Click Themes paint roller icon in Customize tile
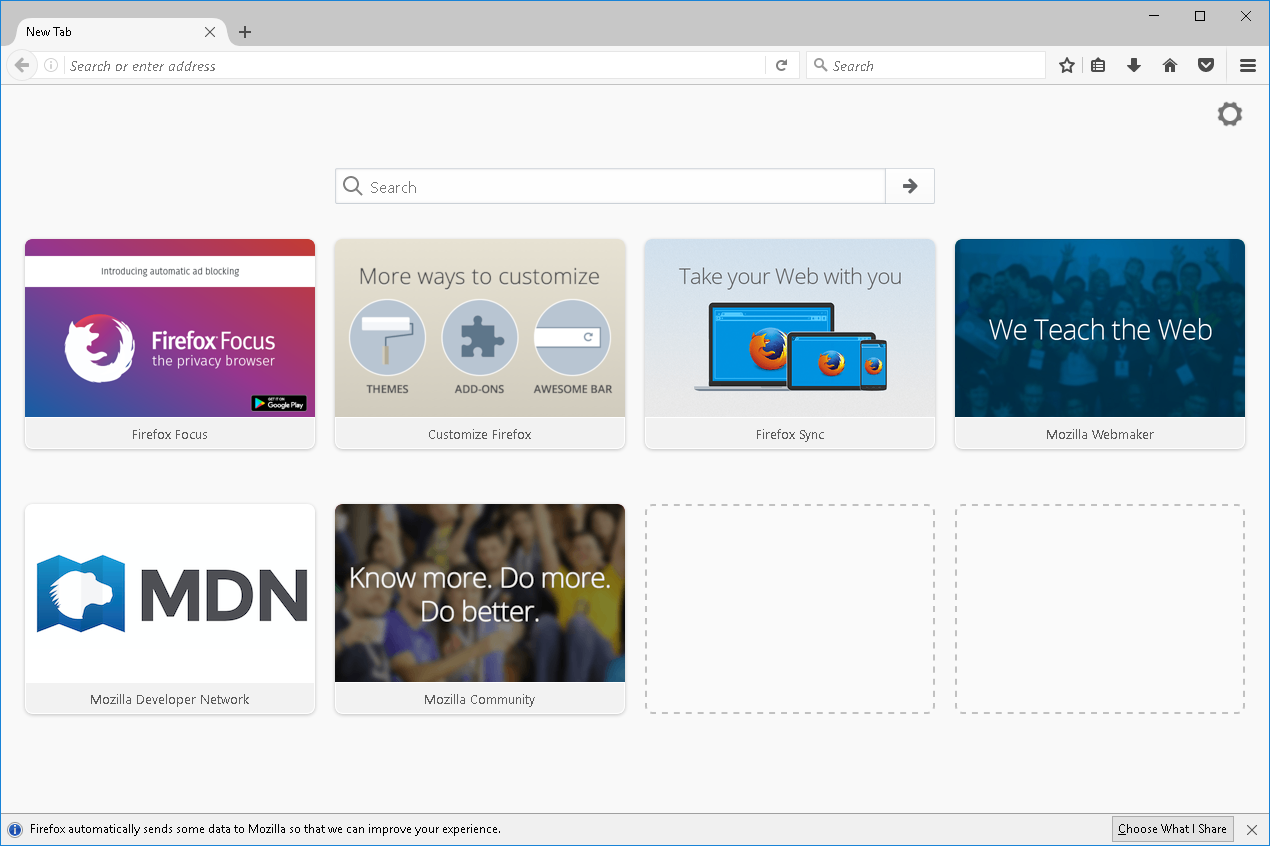1270x846 pixels. click(387, 338)
